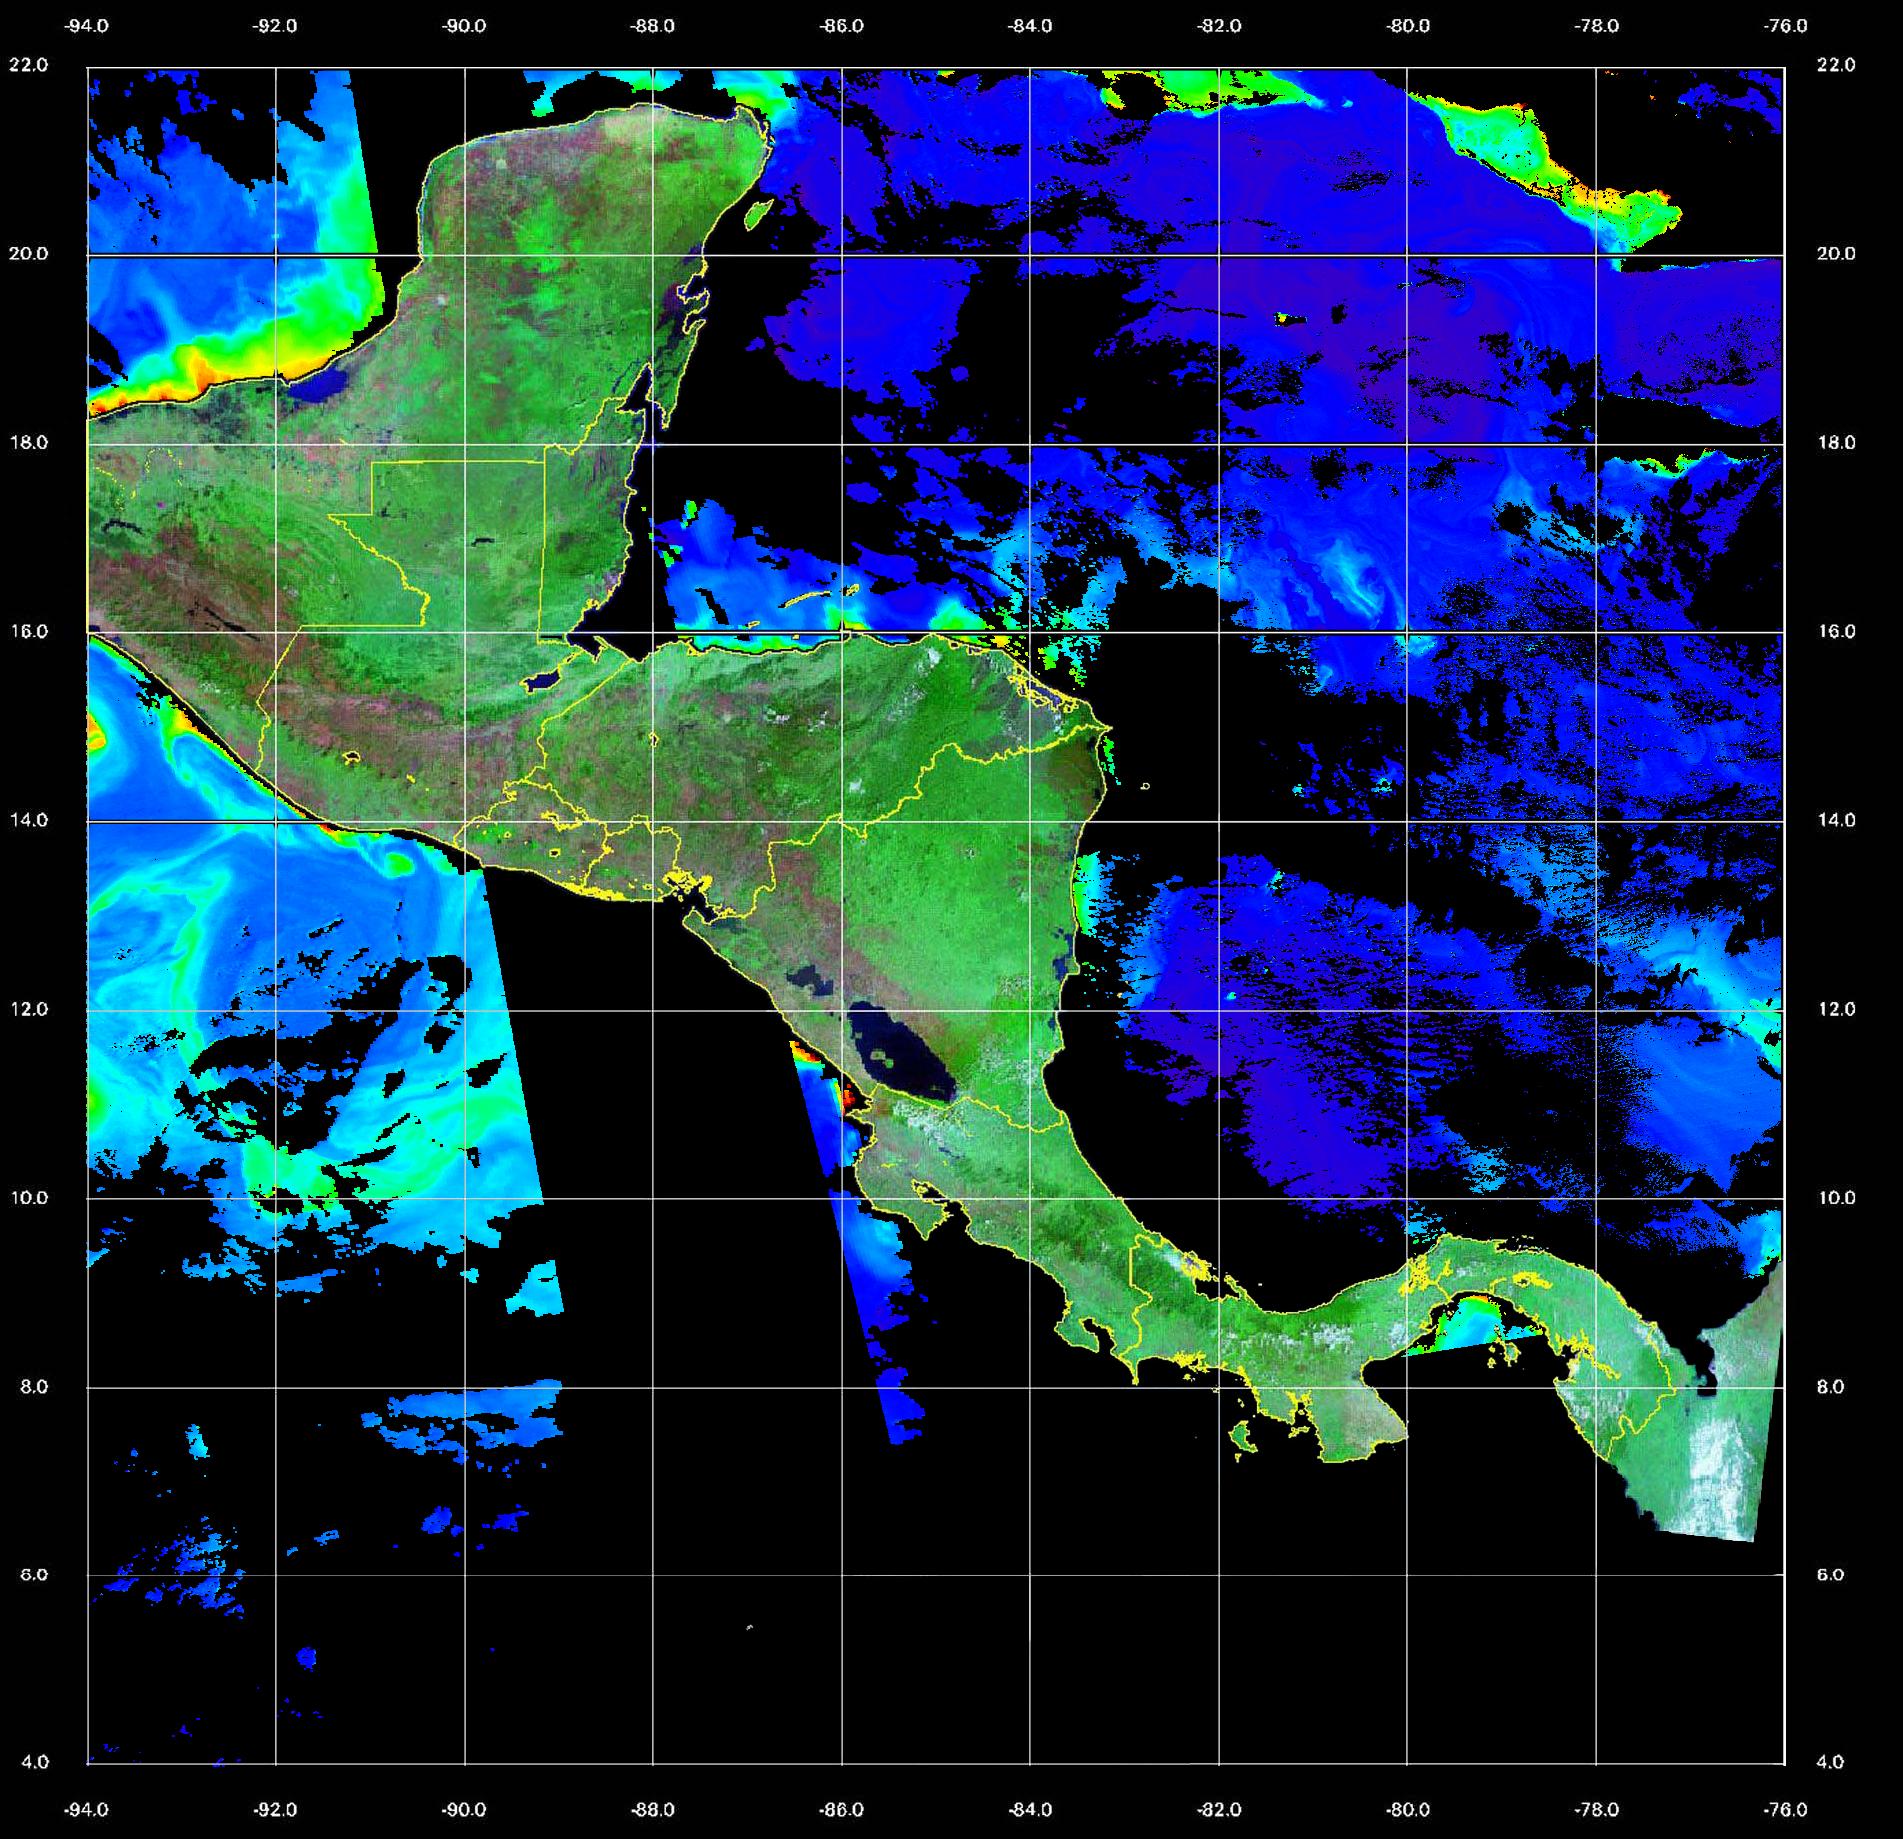The width and height of the screenshot is (1903, 1839).
Task: Click the left latitude label 22.0
Action: coord(28,65)
